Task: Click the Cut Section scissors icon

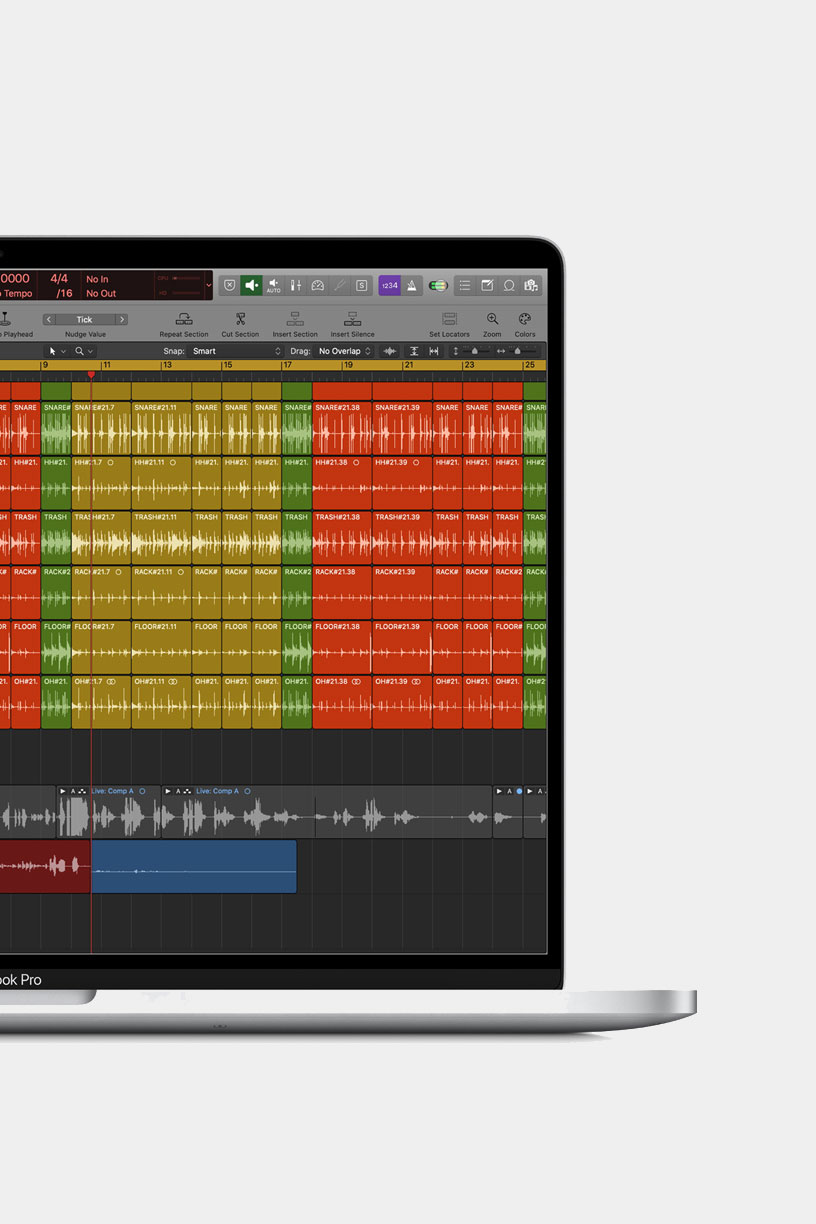Action: [240, 319]
